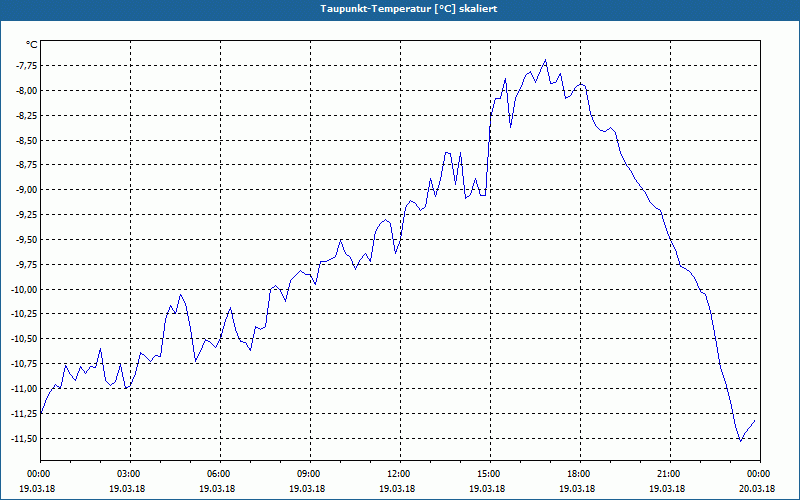
Task: Click the -10,50 y-axis value
Action: 23,339
